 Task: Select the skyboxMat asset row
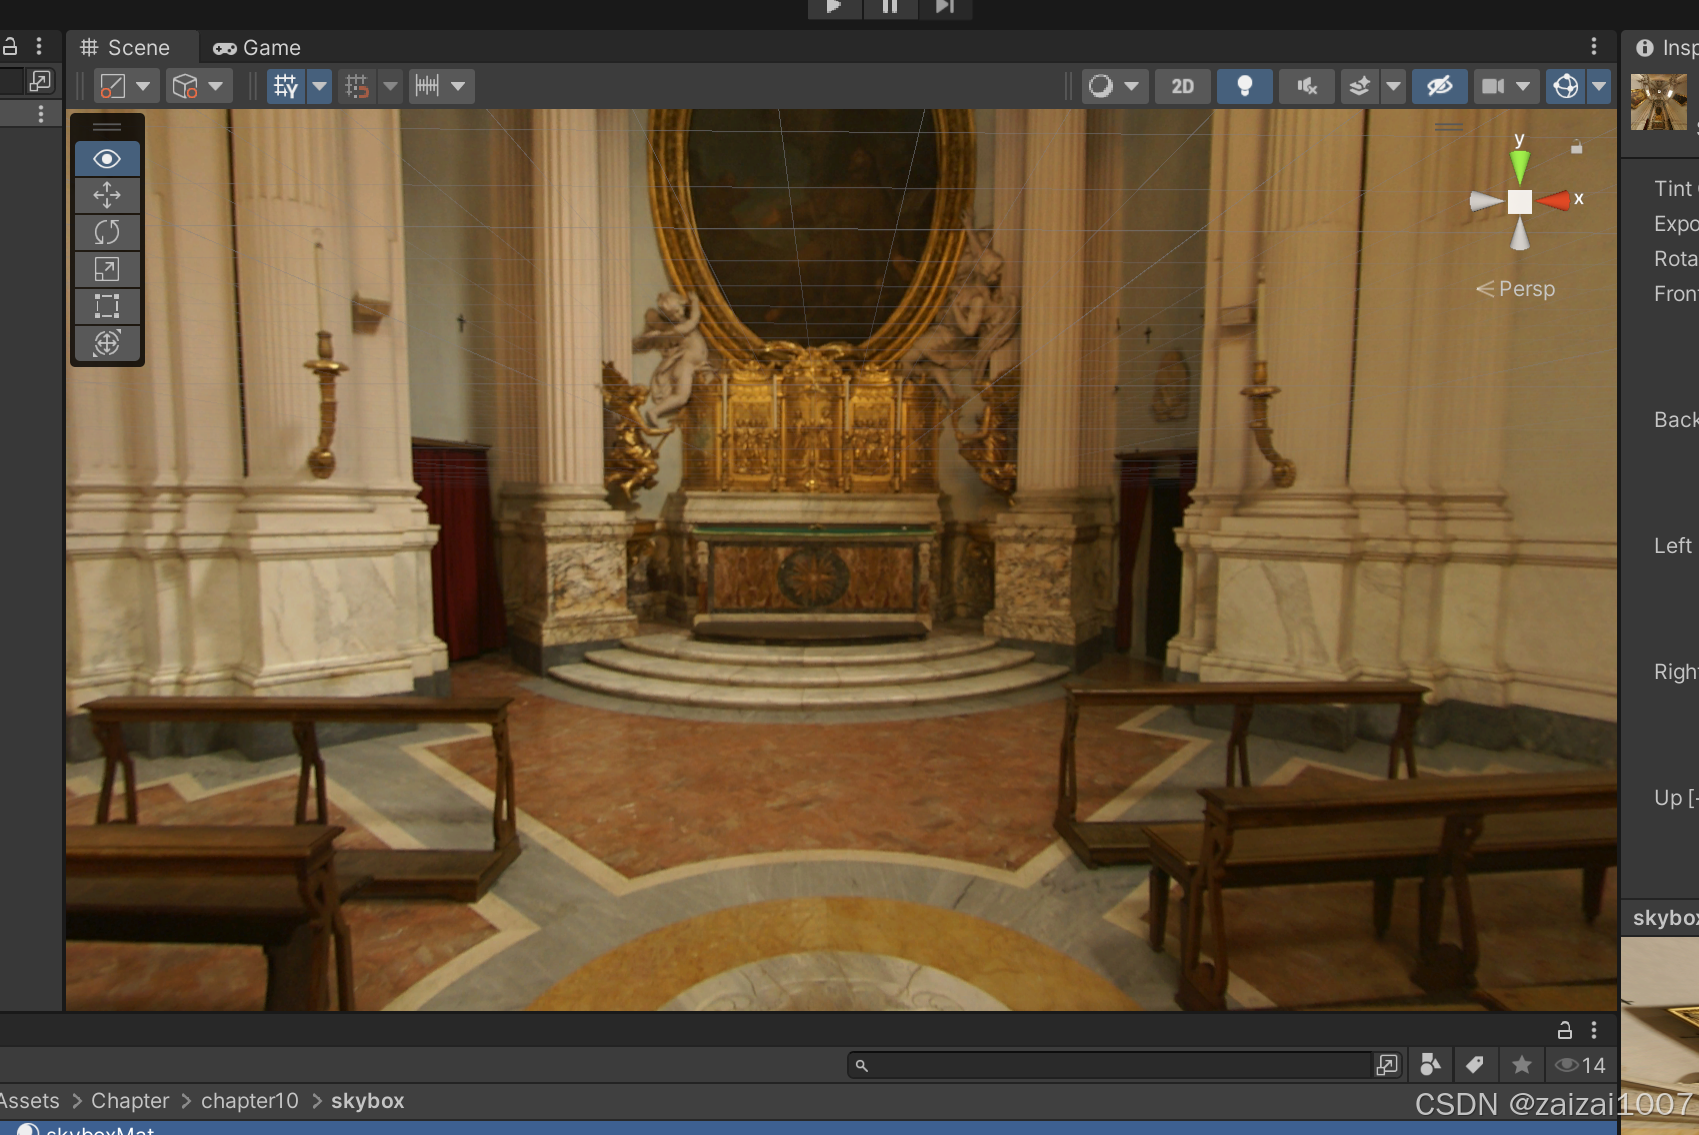point(808,1128)
